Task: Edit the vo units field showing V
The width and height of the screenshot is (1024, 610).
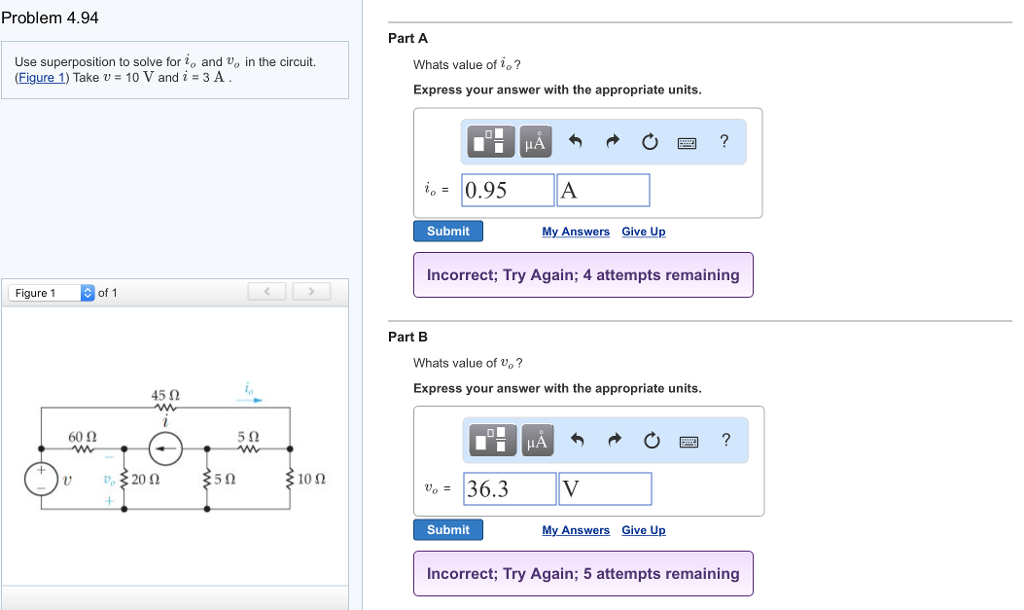Action: (604, 488)
